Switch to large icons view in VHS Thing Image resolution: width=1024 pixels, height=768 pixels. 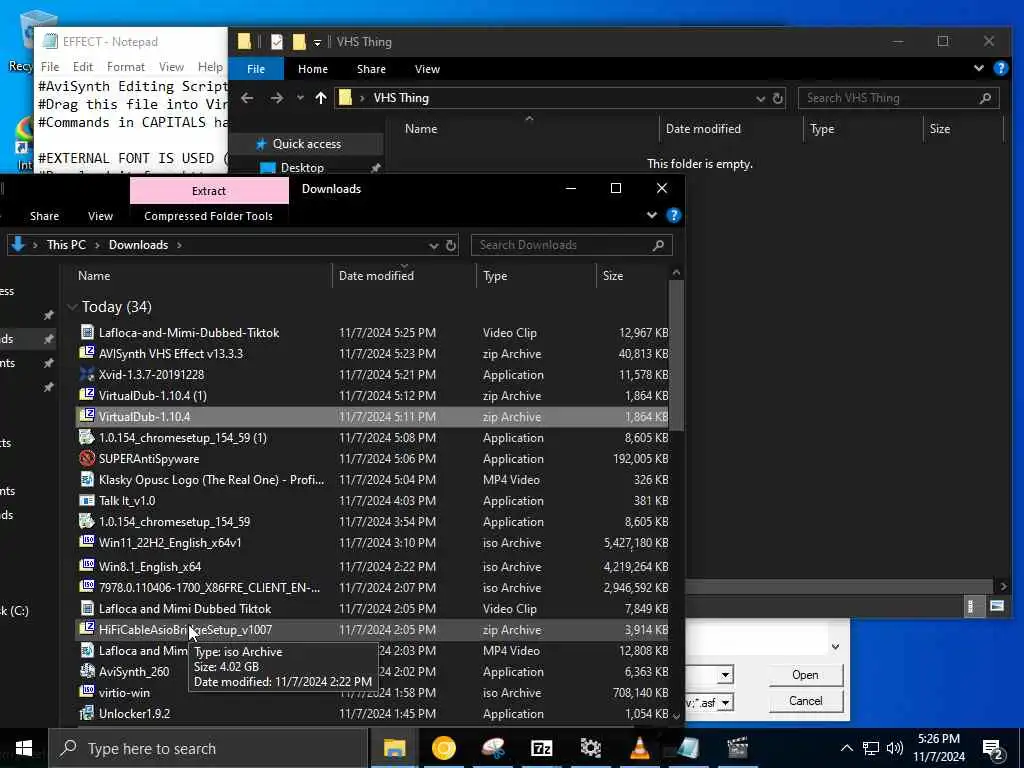coord(997,606)
